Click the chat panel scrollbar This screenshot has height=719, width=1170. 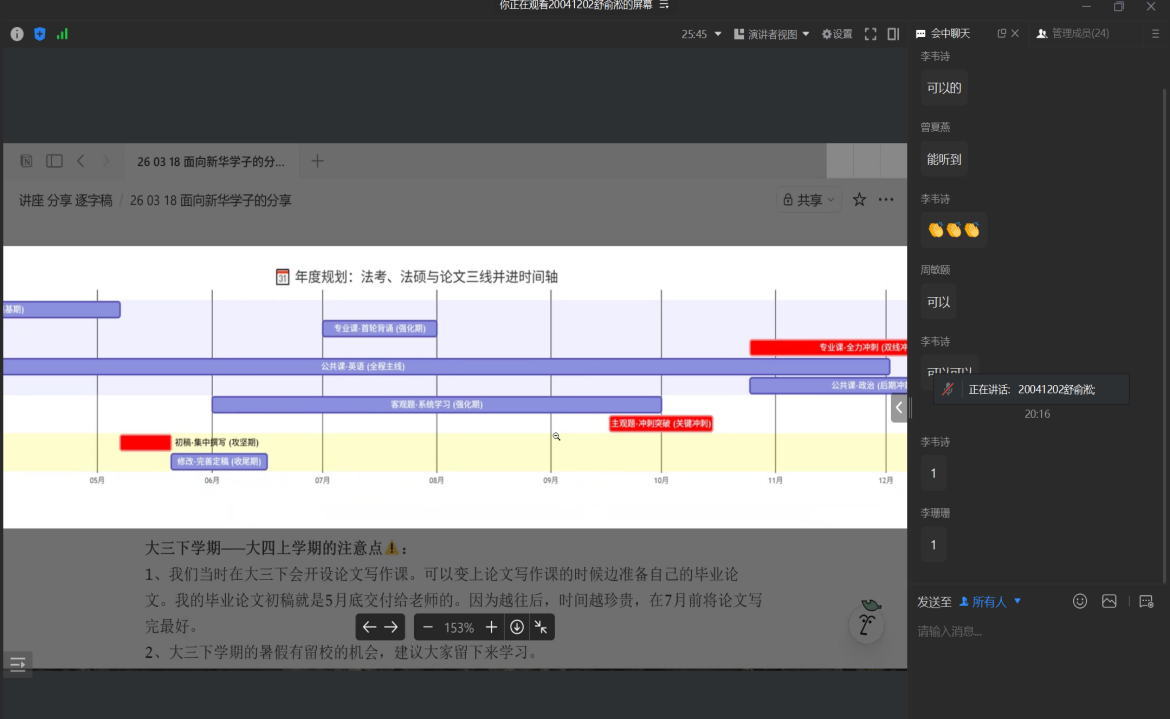[x=1164, y=336]
